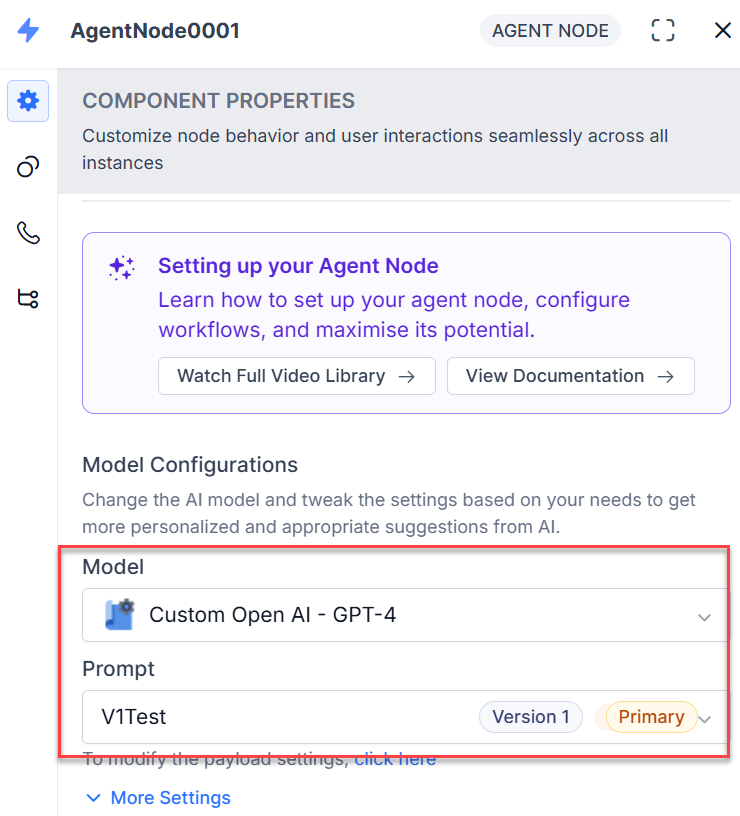Click the Primary prompt badge
The image size is (740, 816).
coord(651,717)
